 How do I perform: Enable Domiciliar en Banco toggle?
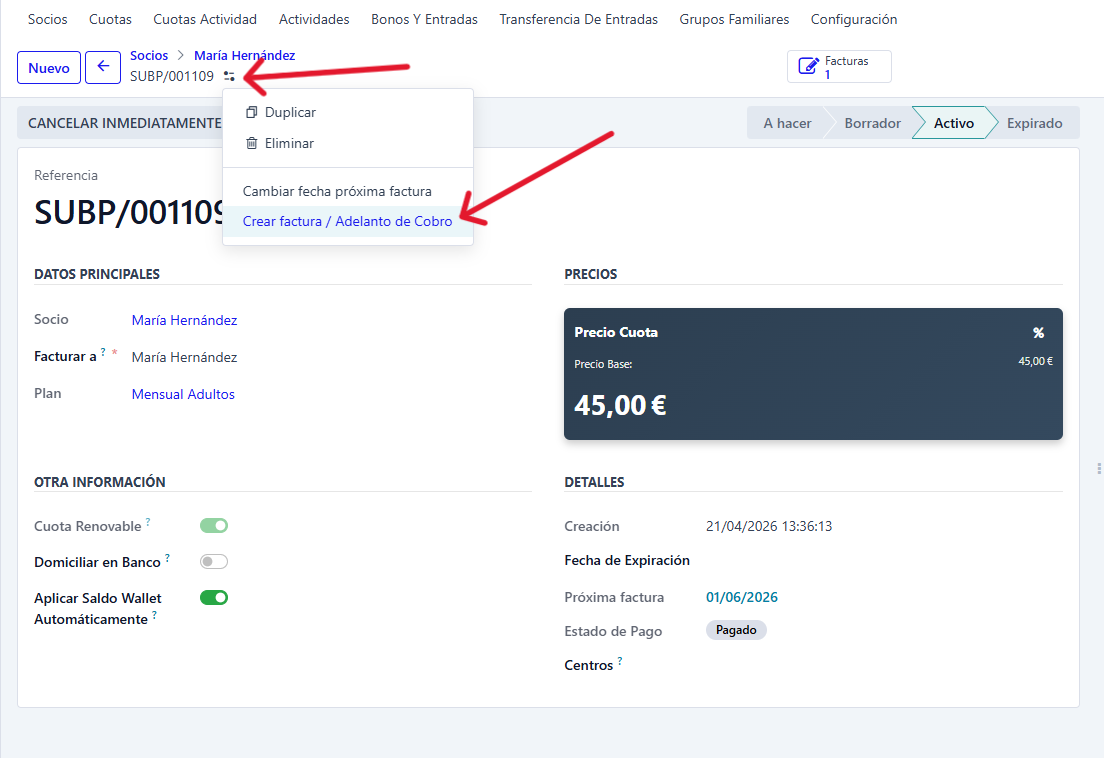[x=214, y=562]
